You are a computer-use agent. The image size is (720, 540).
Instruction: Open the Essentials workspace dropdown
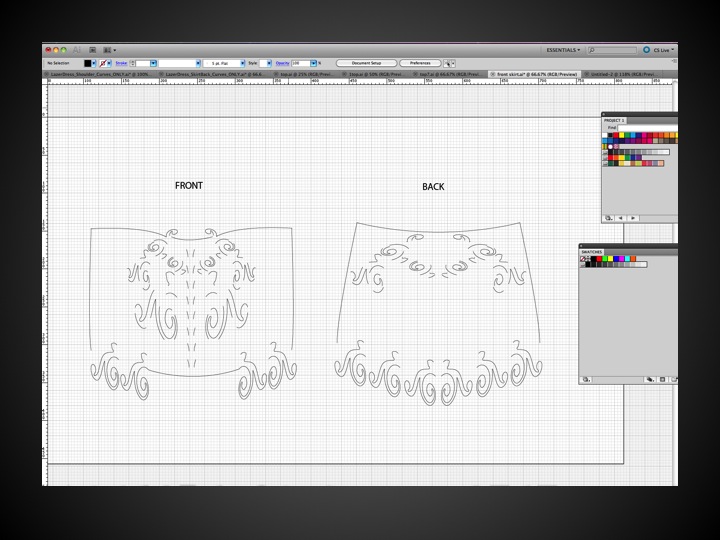(563, 49)
